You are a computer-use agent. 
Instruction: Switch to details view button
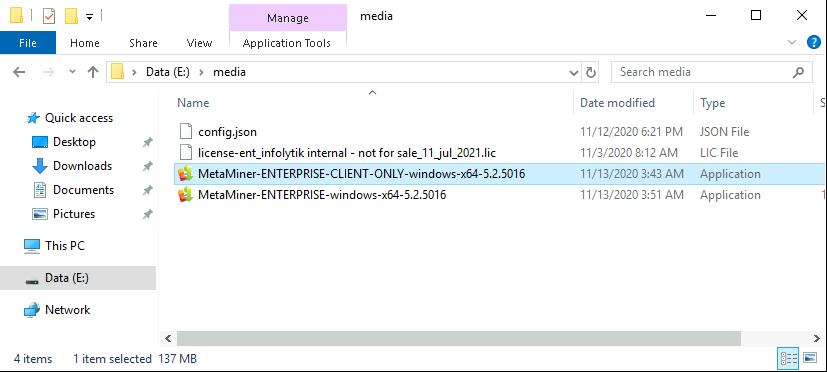click(788, 358)
